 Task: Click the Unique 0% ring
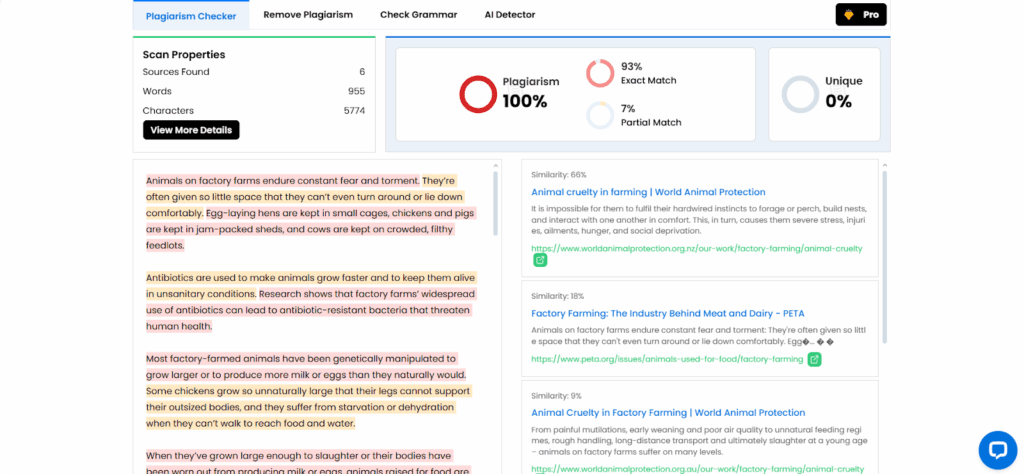click(x=800, y=94)
